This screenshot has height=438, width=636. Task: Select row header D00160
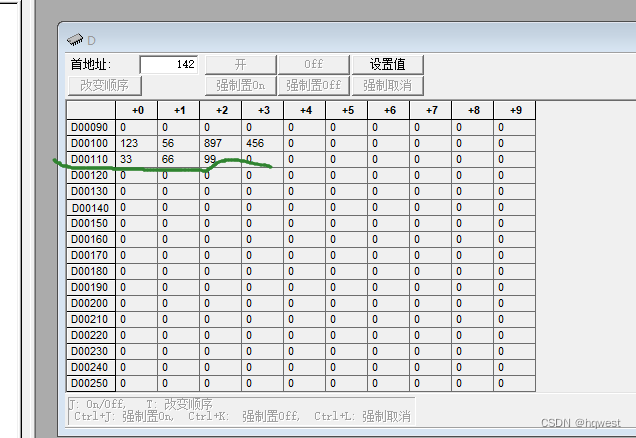click(91, 240)
